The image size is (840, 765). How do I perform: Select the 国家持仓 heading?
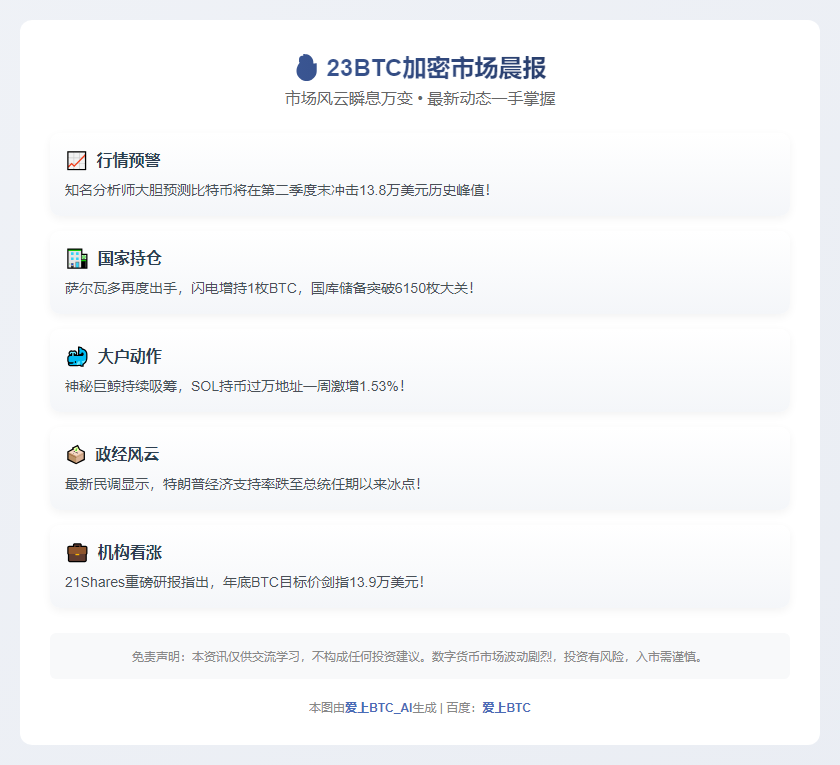point(129,258)
